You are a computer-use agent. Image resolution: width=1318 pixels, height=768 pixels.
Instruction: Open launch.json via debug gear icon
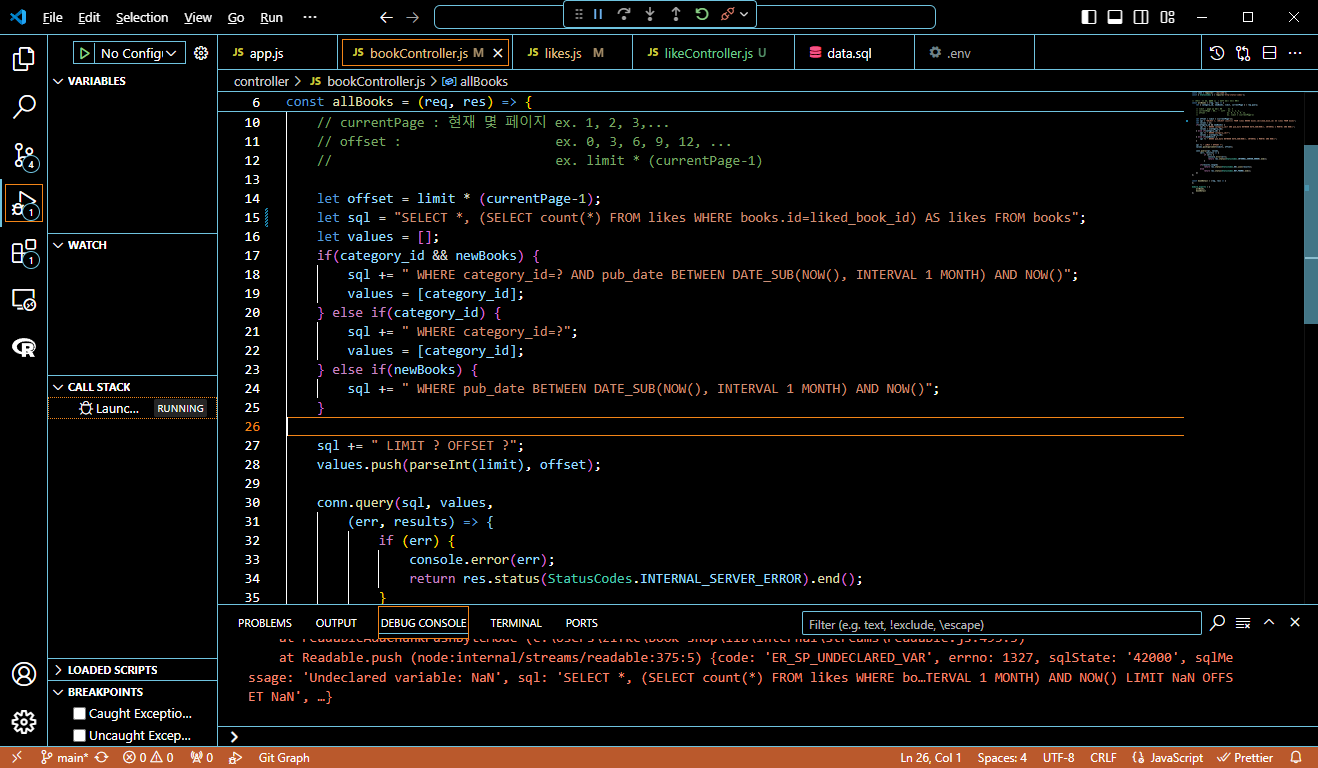[x=201, y=53]
